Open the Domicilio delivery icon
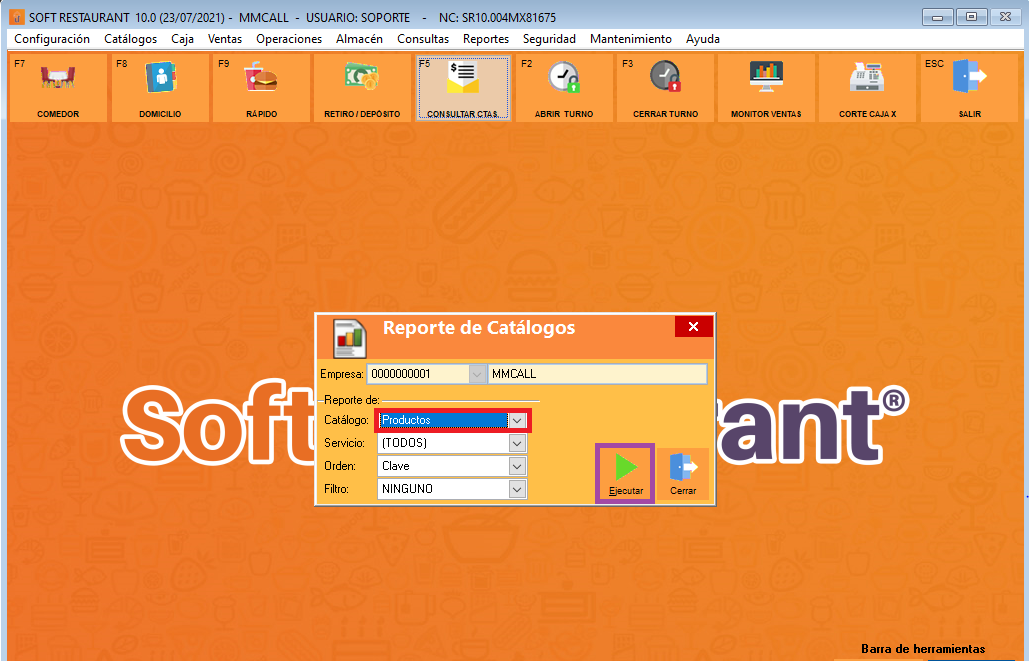The height and width of the screenshot is (661, 1029). 160,80
